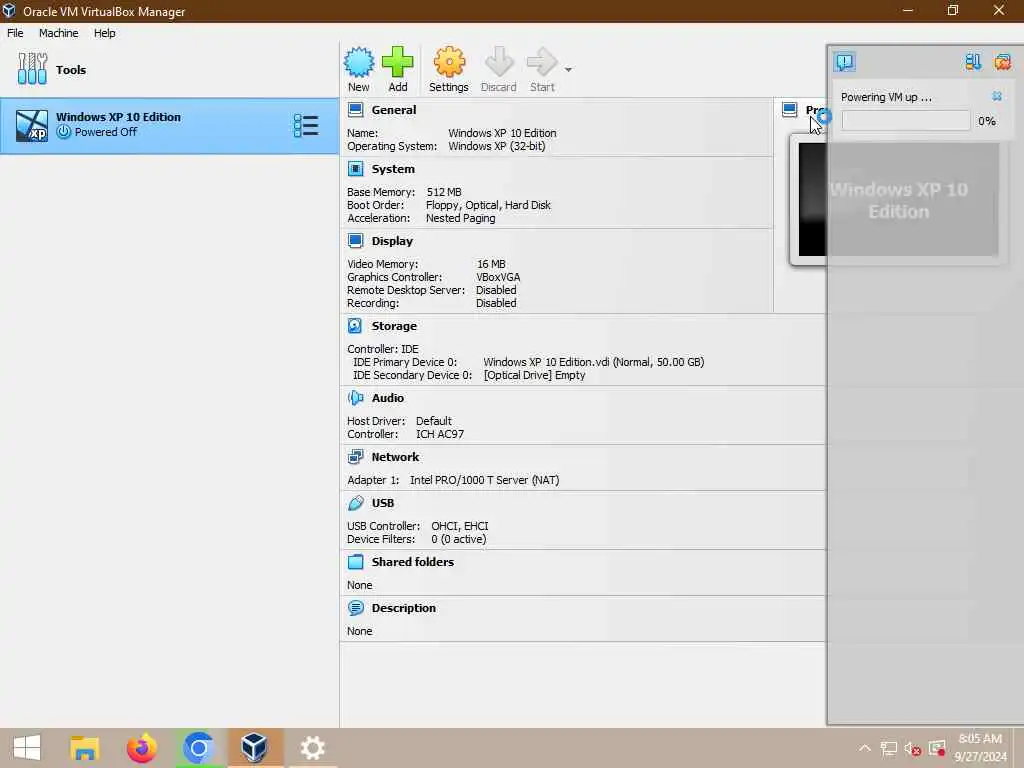Click the Description section speech bubble icon
Screen dimensions: 1024x768
355,608
